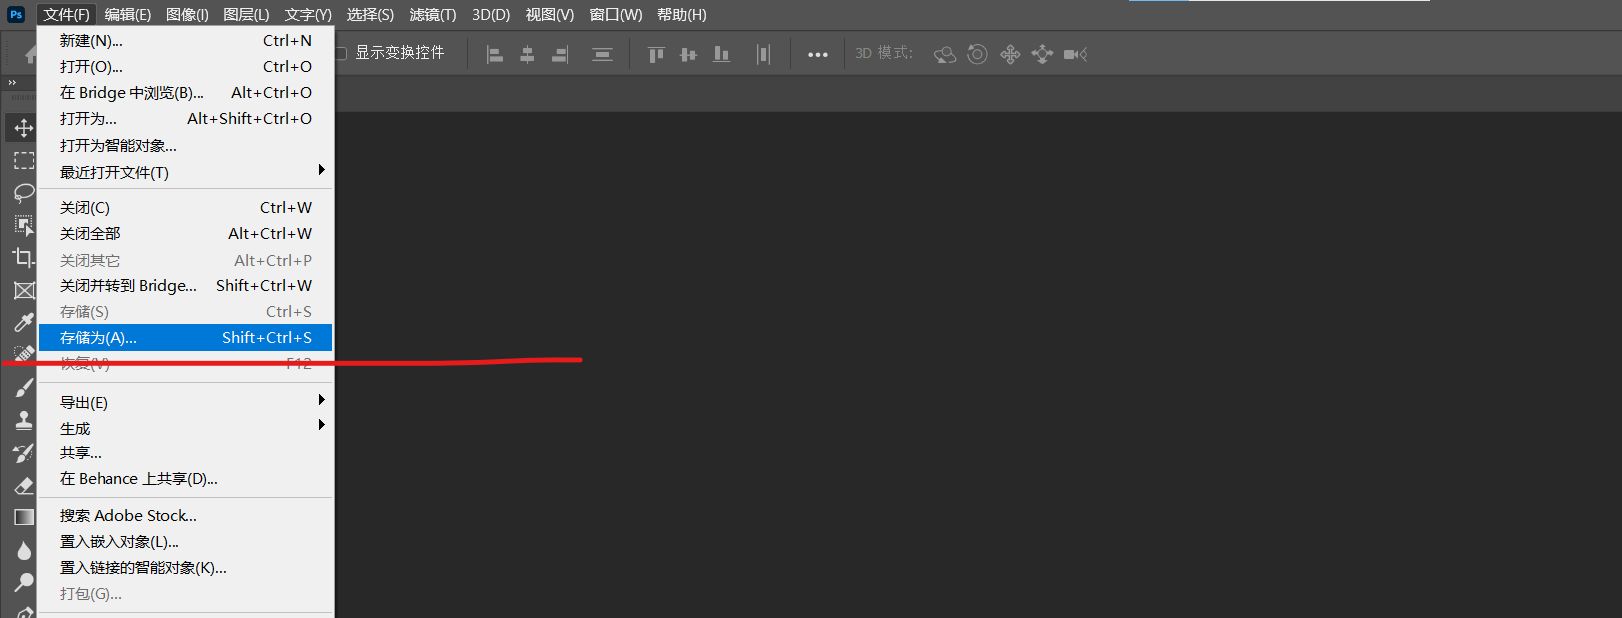Open the three-dot more alignment options
1622x618 pixels.
point(817,54)
